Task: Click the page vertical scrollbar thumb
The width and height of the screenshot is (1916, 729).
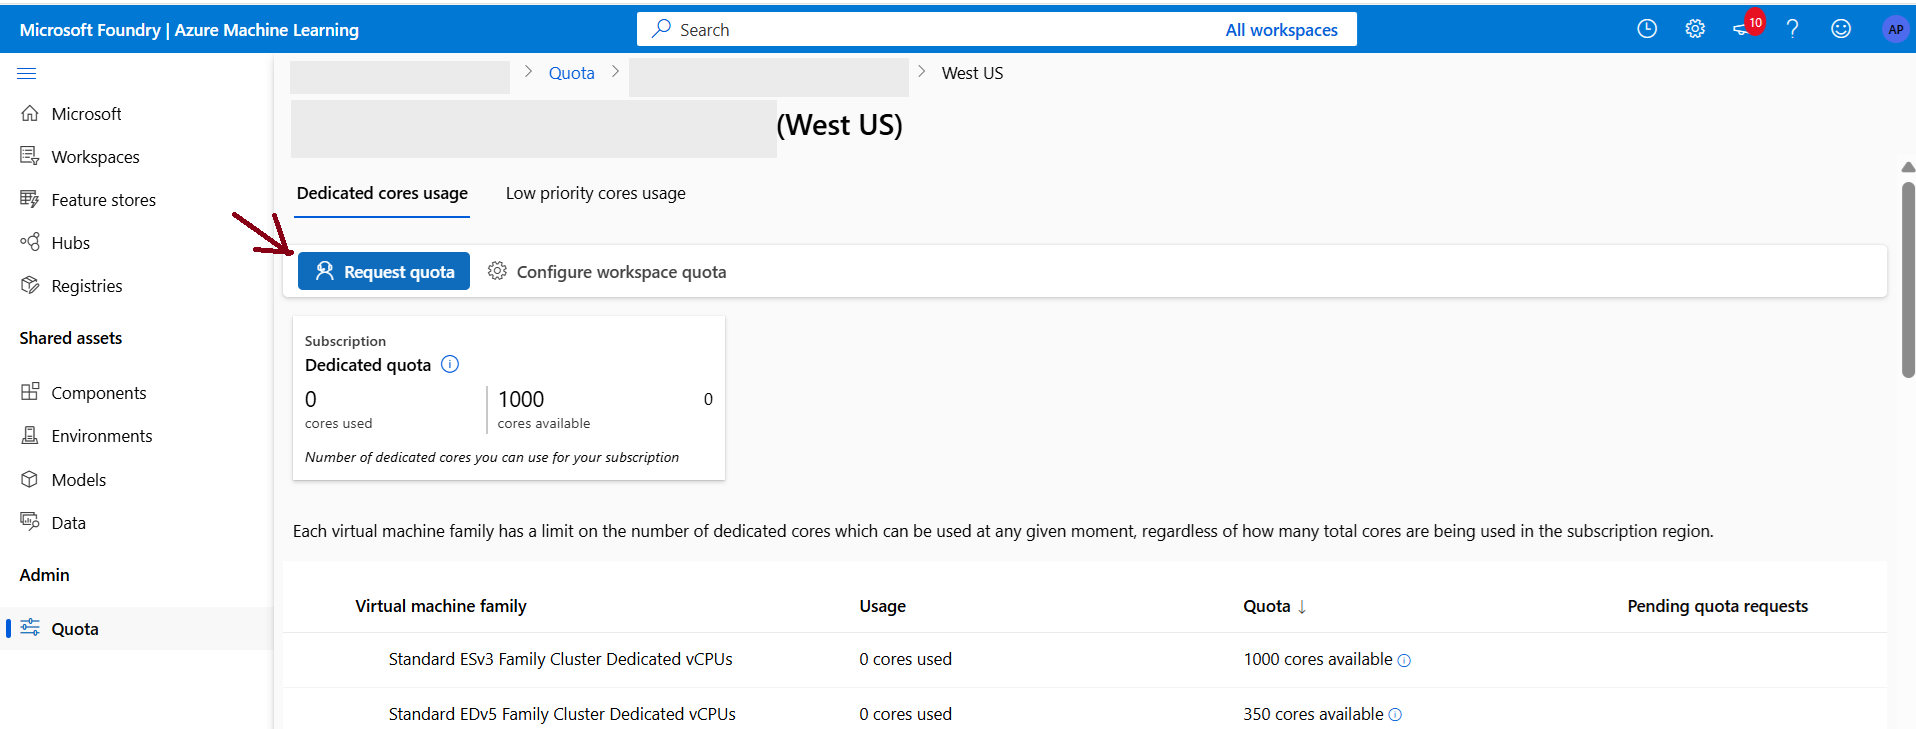Action: pos(1908,280)
